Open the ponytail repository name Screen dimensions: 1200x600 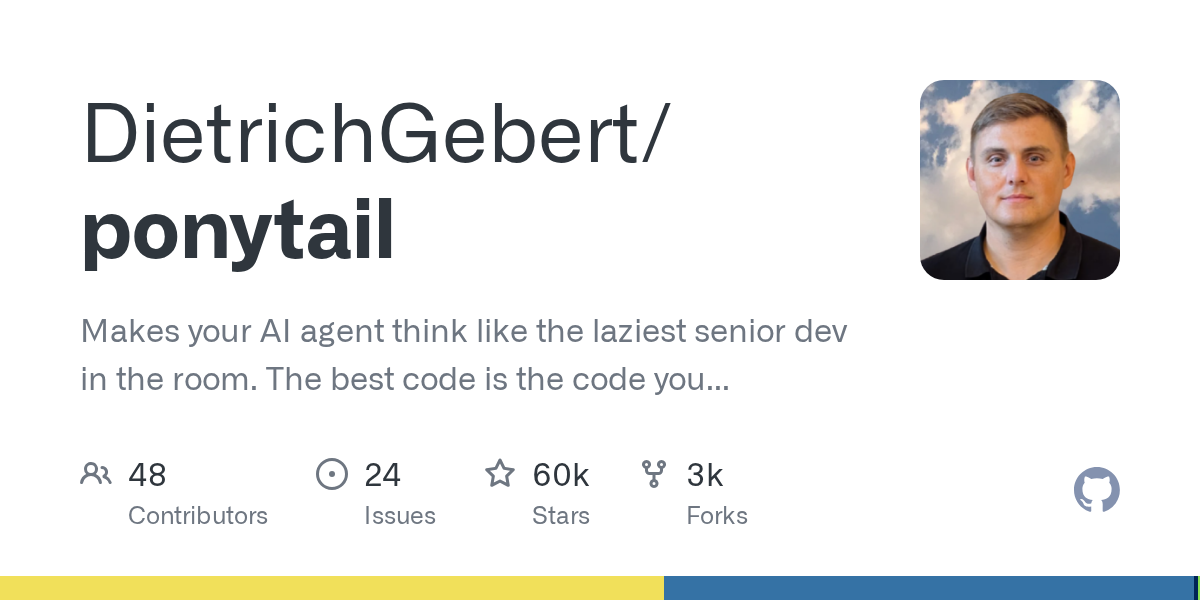238,230
